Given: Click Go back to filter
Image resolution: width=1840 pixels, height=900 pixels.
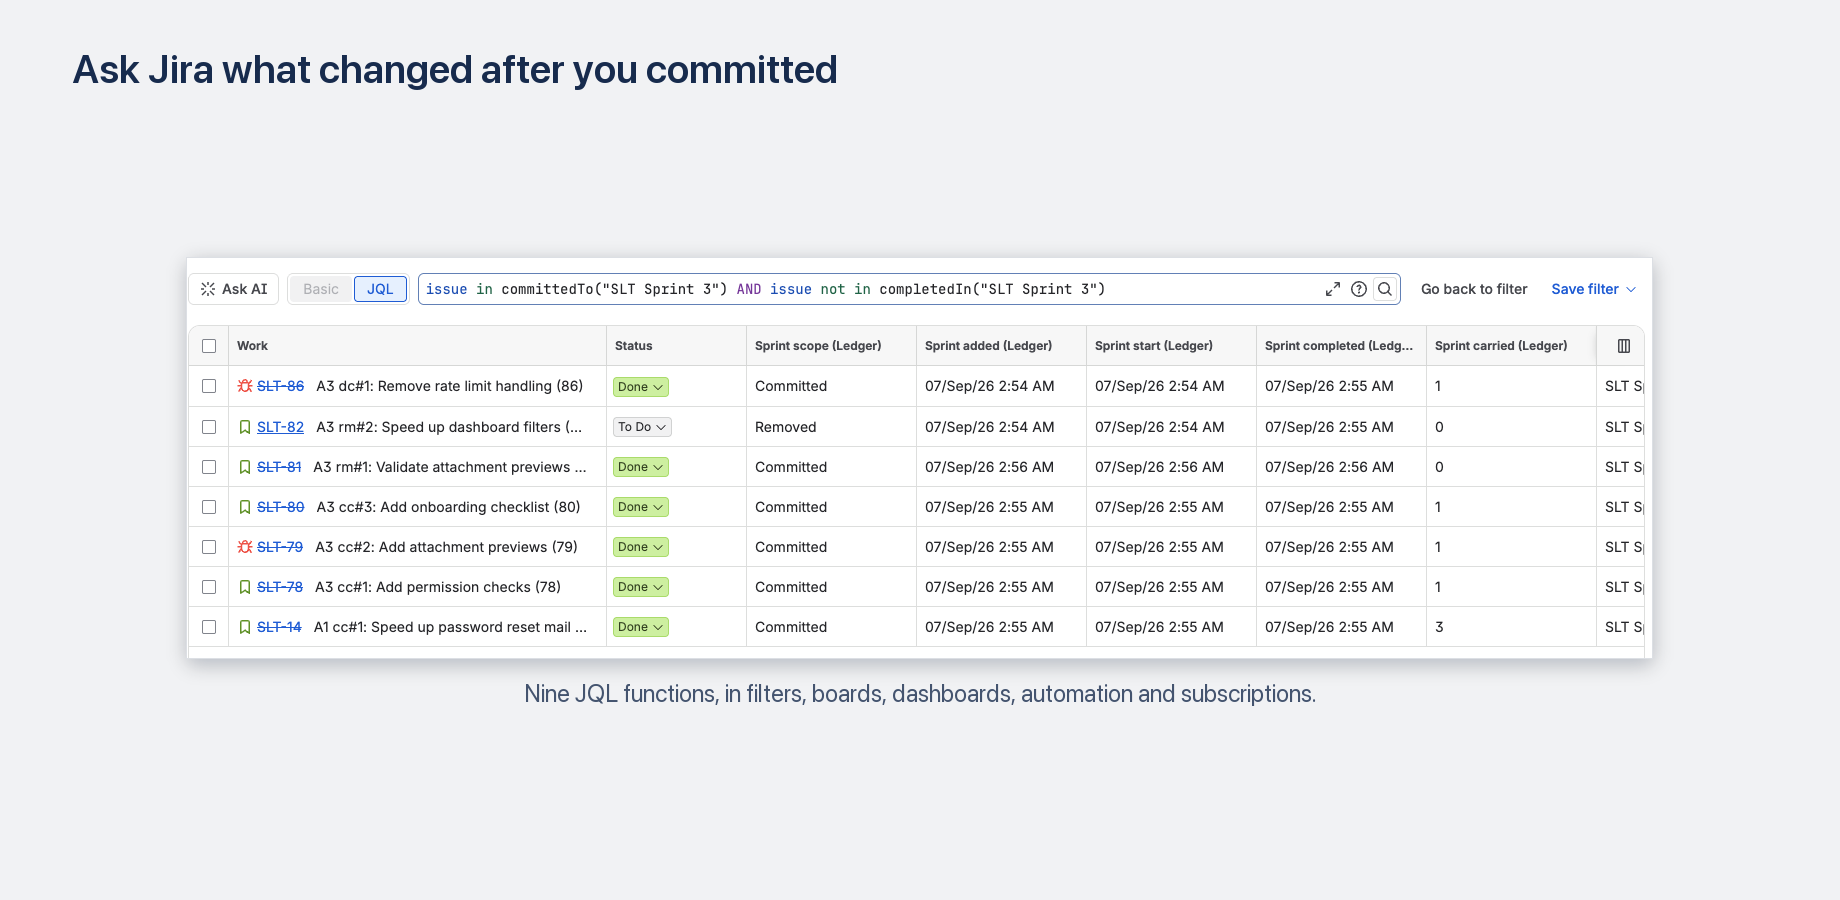Looking at the screenshot, I should [x=1474, y=289].
